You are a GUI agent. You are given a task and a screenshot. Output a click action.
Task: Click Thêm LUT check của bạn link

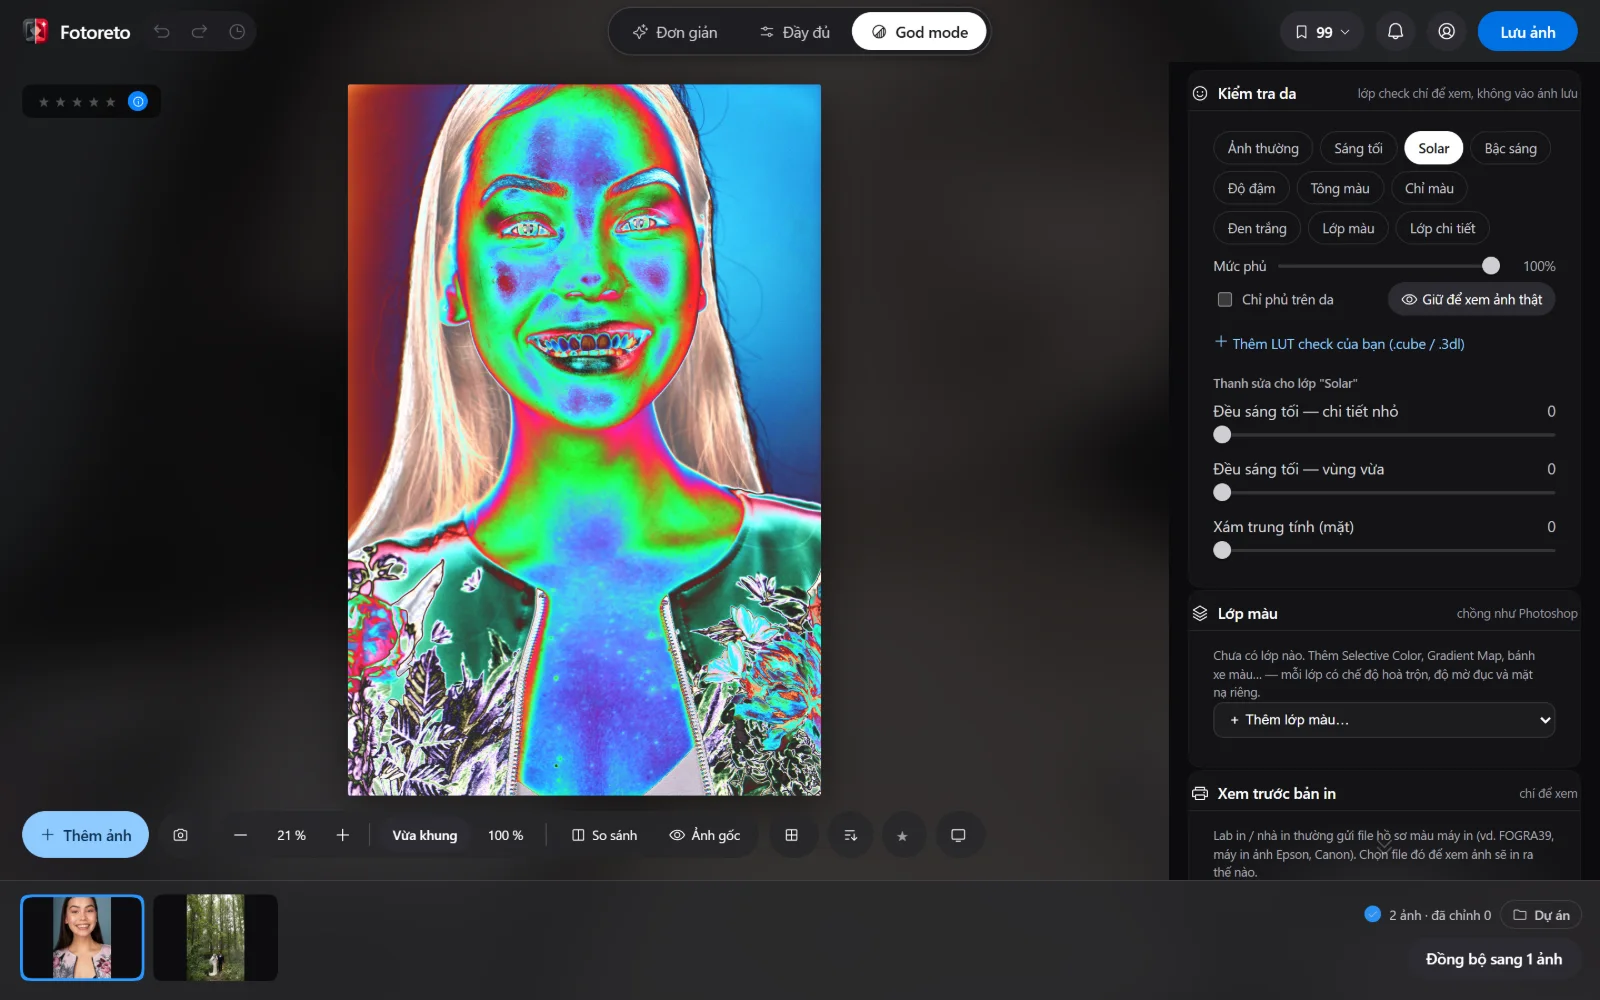1340,343
